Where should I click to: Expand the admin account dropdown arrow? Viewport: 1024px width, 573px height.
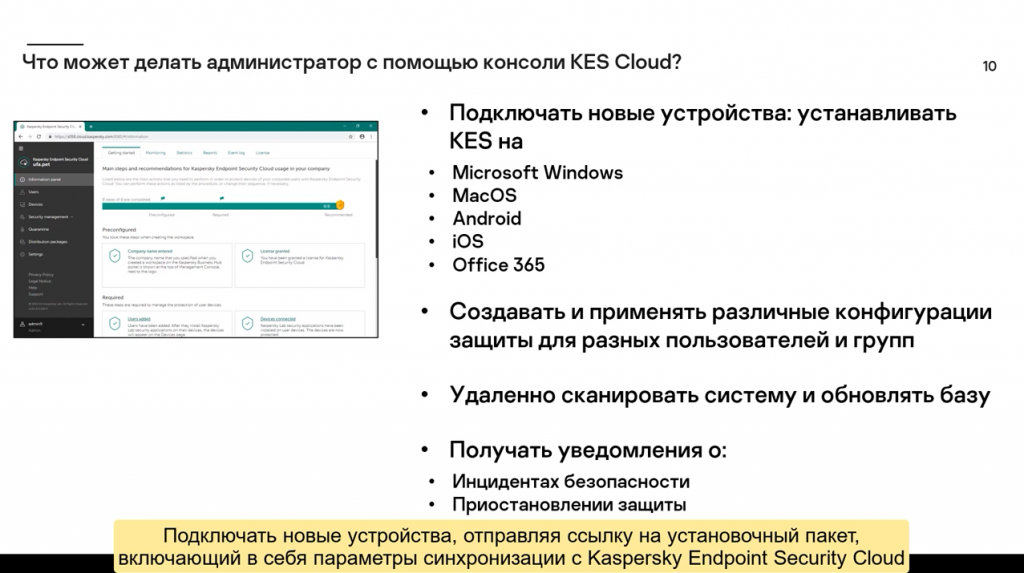(x=83, y=325)
